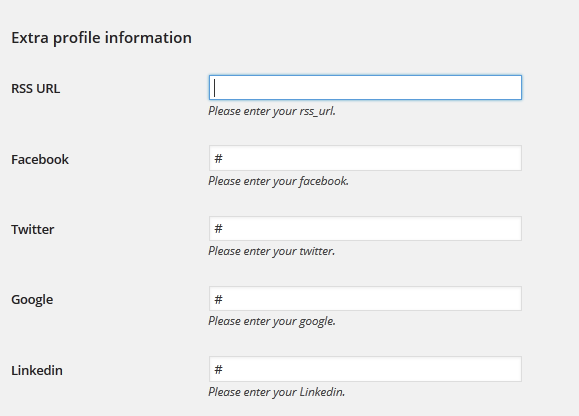
Task: Click the Linkedin field label
Action: point(37,370)
